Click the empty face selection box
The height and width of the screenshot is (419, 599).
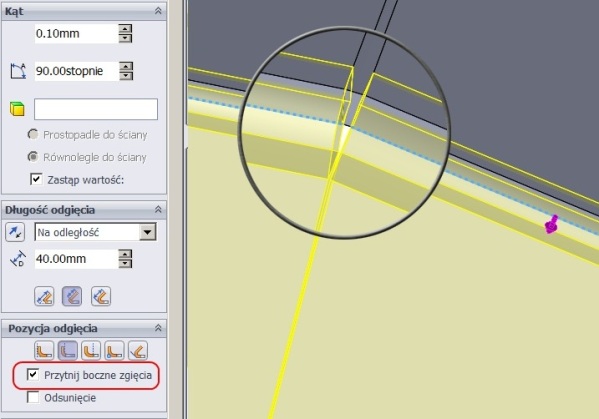[x=96, y=109]
